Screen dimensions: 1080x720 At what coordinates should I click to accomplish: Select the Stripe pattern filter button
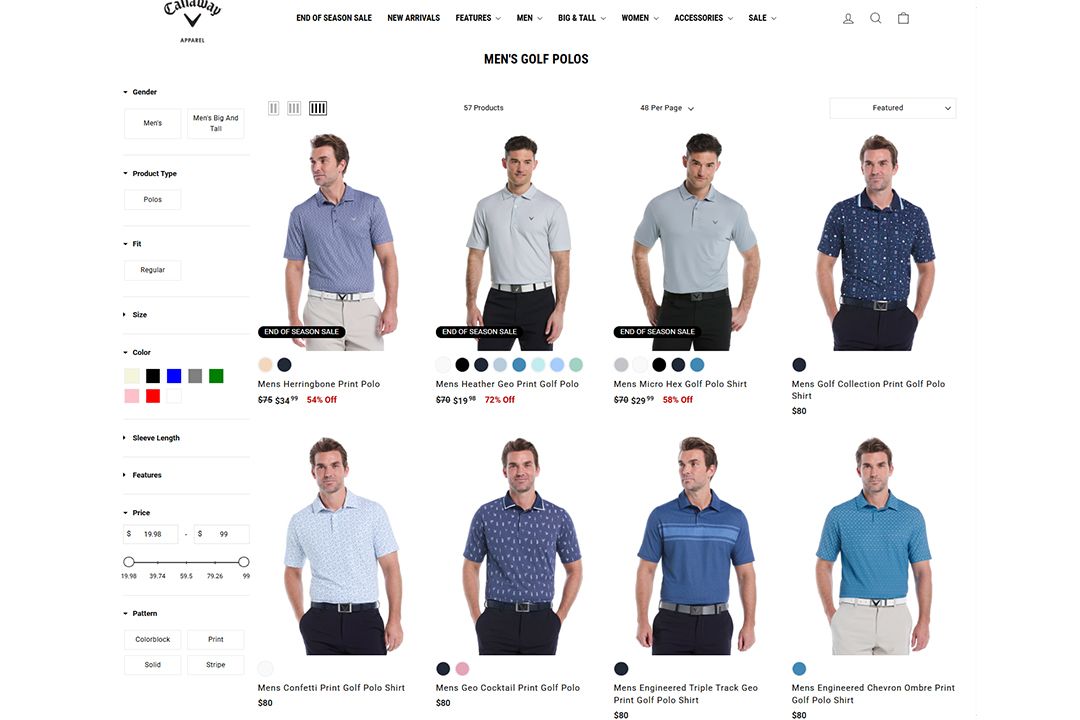(215, 664)
